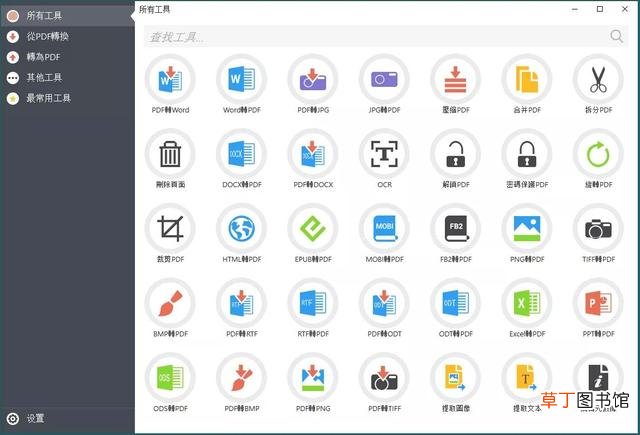Open the DOCX轉PDF tool

click(242, 154)
